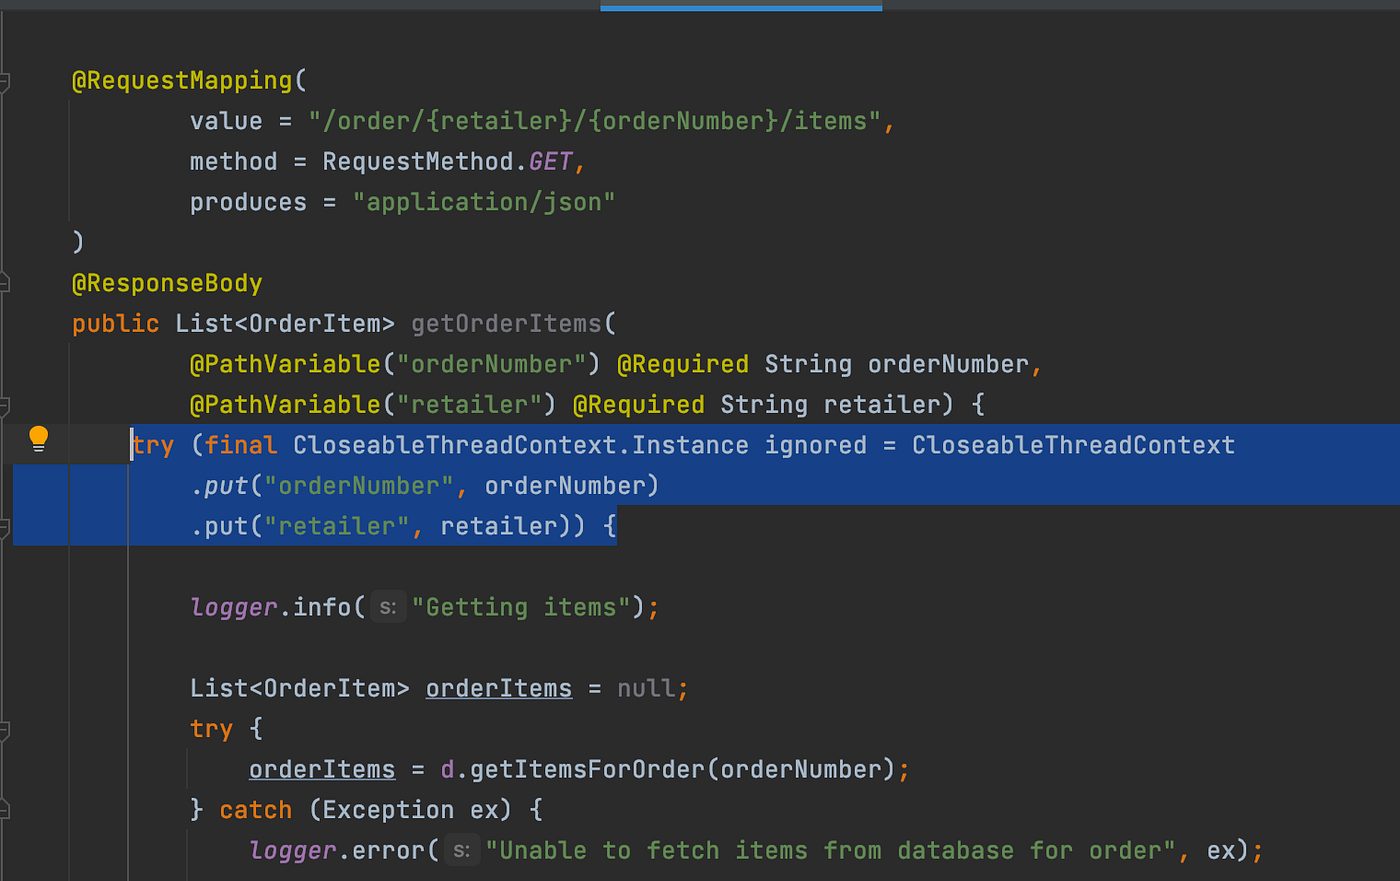Click the @Required annotation on orderNumber parameter

[683, 363]
